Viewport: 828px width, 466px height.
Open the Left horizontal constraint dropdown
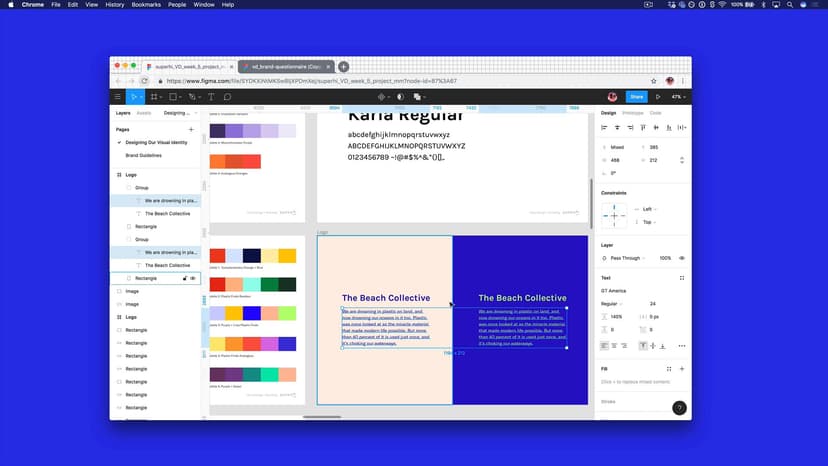[x=650, y=209]
